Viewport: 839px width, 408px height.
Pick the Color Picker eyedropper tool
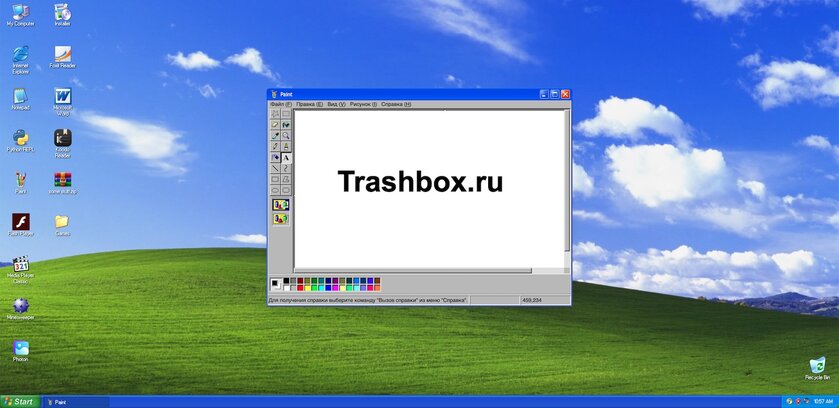click(275, 135)
